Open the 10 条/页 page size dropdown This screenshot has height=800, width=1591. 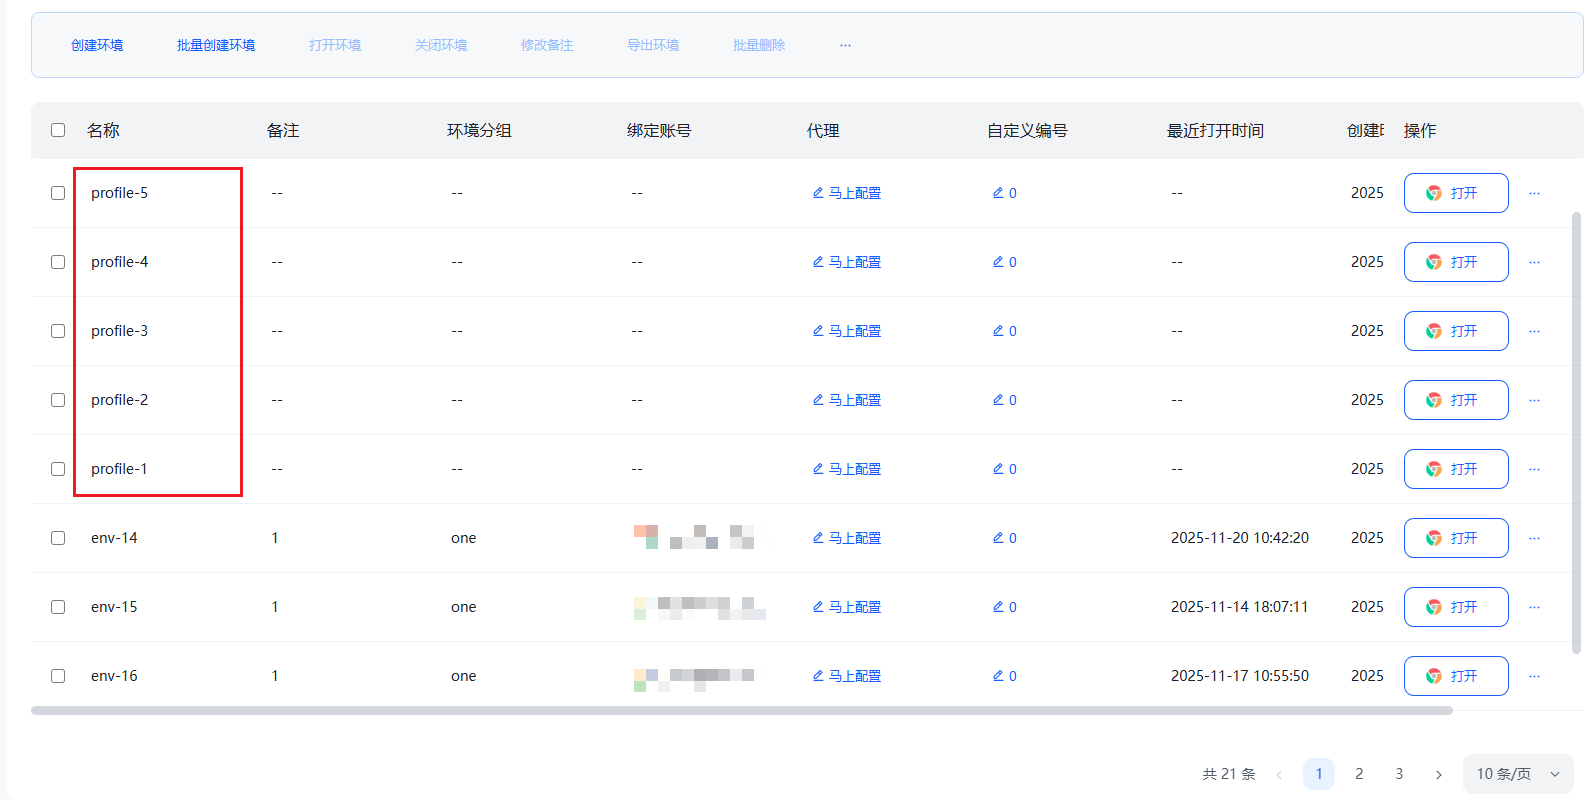coord(1517,774)
